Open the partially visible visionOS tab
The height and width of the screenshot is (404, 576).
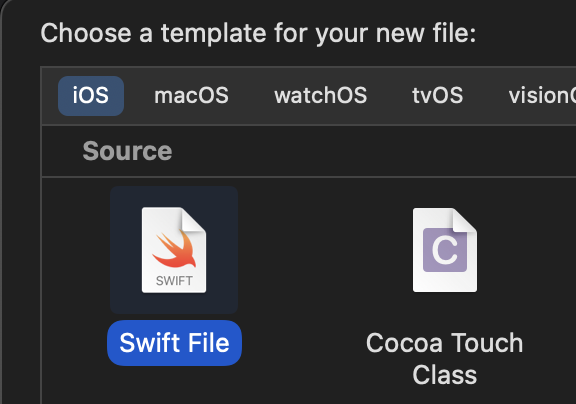[x=542, y=96]
